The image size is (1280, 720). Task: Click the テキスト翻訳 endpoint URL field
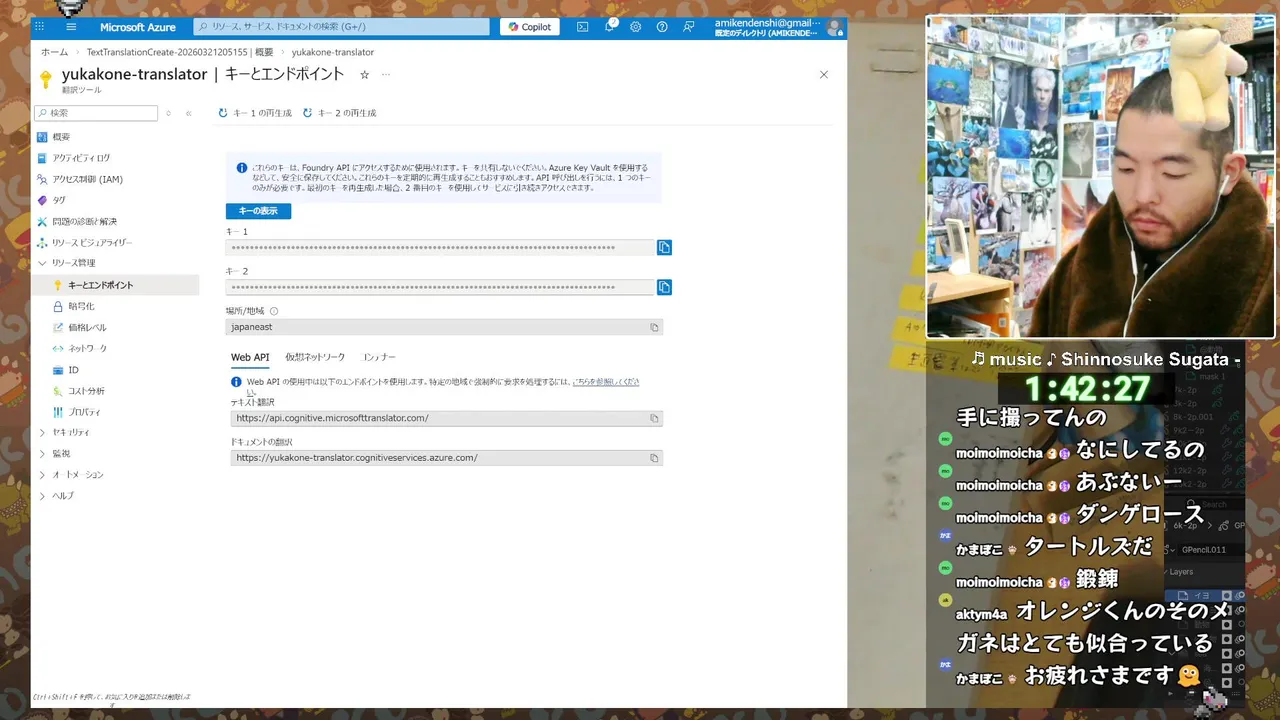tap(446, 418)
